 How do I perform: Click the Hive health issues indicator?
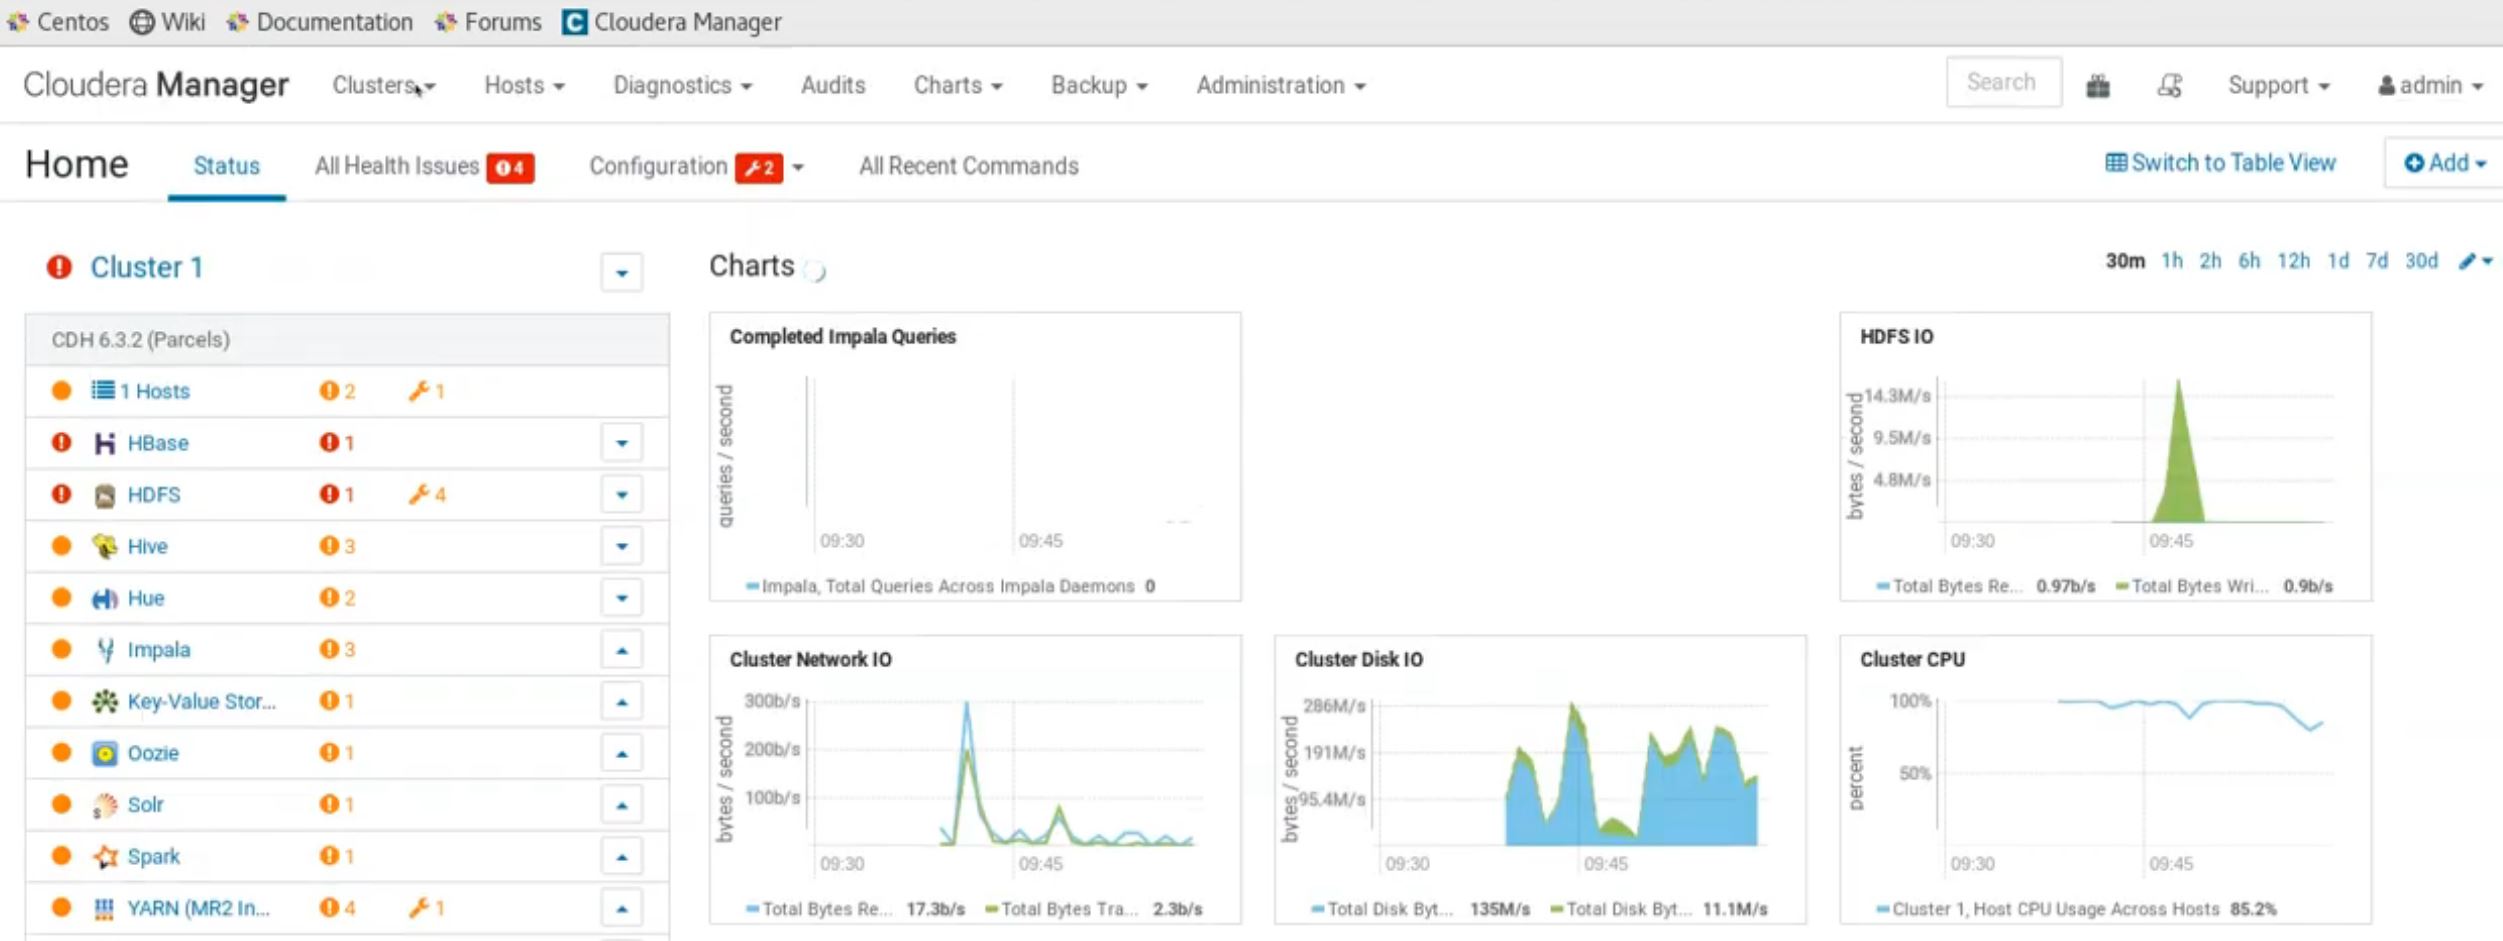(x=337, y=546)
